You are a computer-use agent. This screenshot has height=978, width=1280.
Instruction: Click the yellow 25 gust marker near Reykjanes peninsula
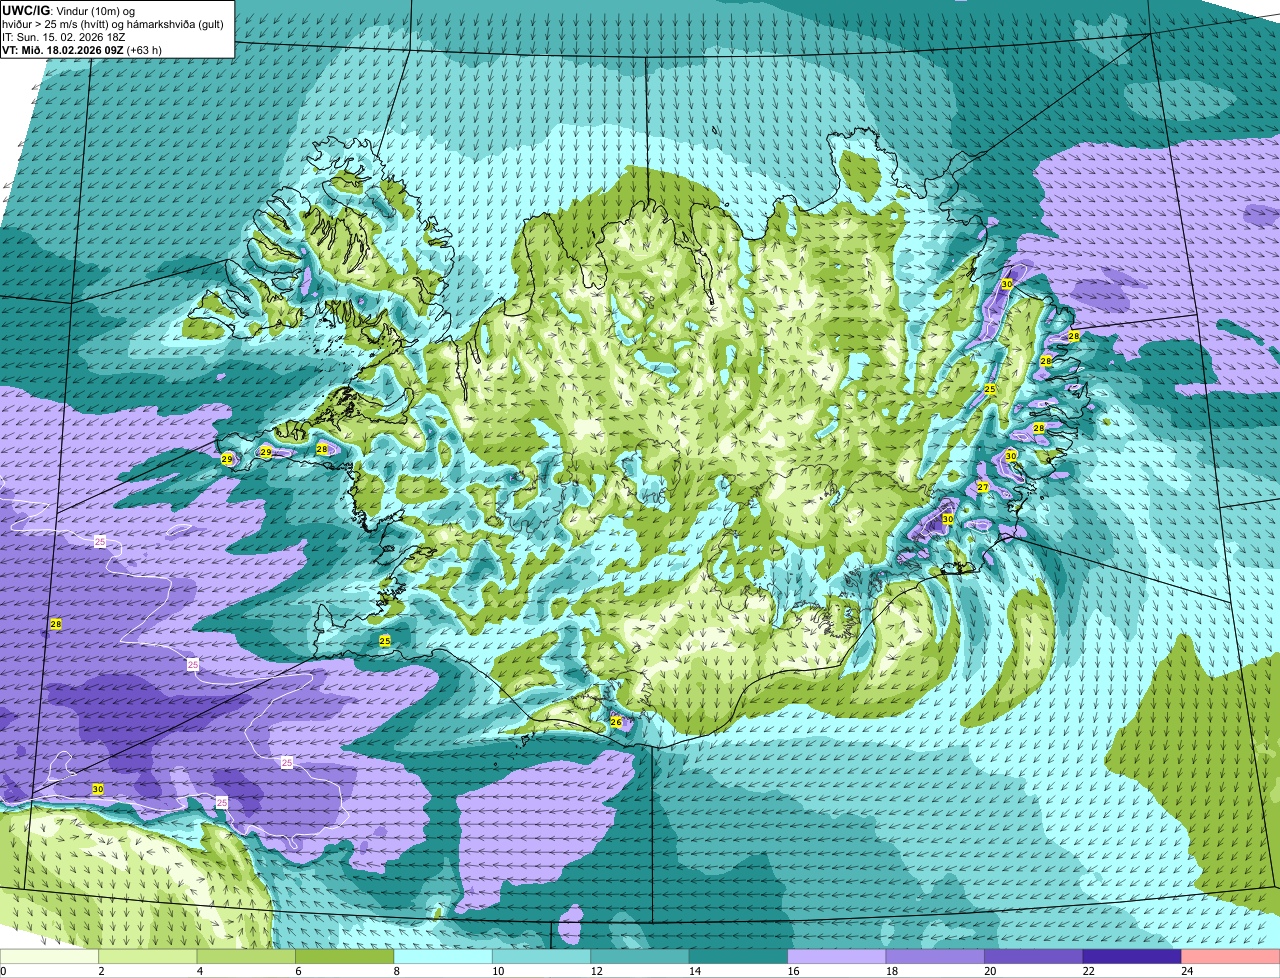(x=385, y=640)
